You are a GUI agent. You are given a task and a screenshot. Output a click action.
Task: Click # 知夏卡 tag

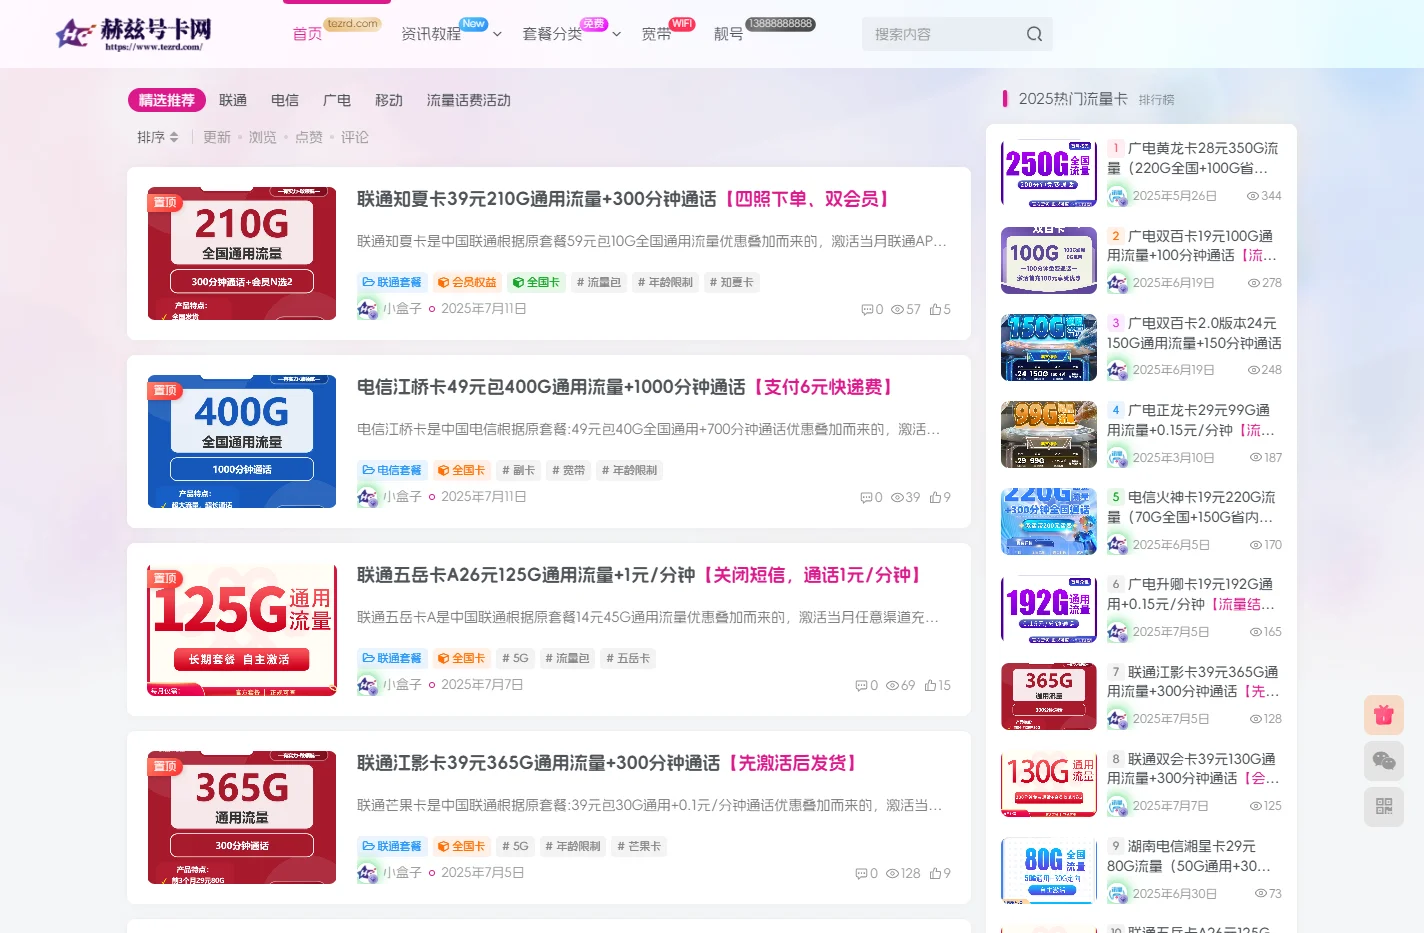[732, 282]
